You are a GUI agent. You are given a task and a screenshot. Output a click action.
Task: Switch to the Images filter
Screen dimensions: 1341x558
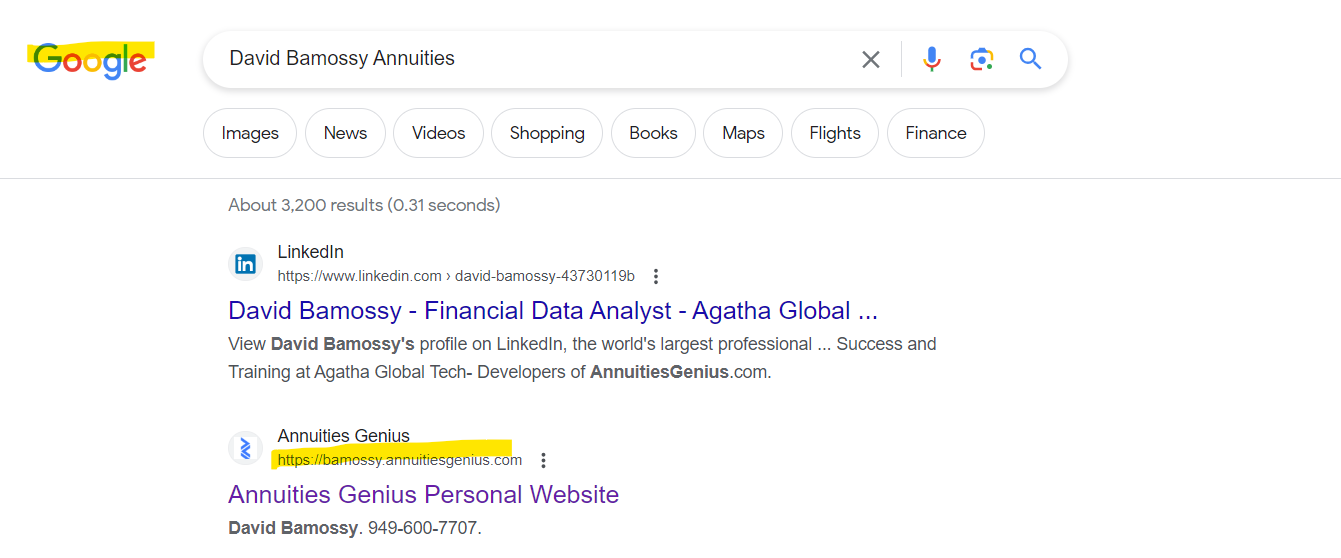[250, 133]
